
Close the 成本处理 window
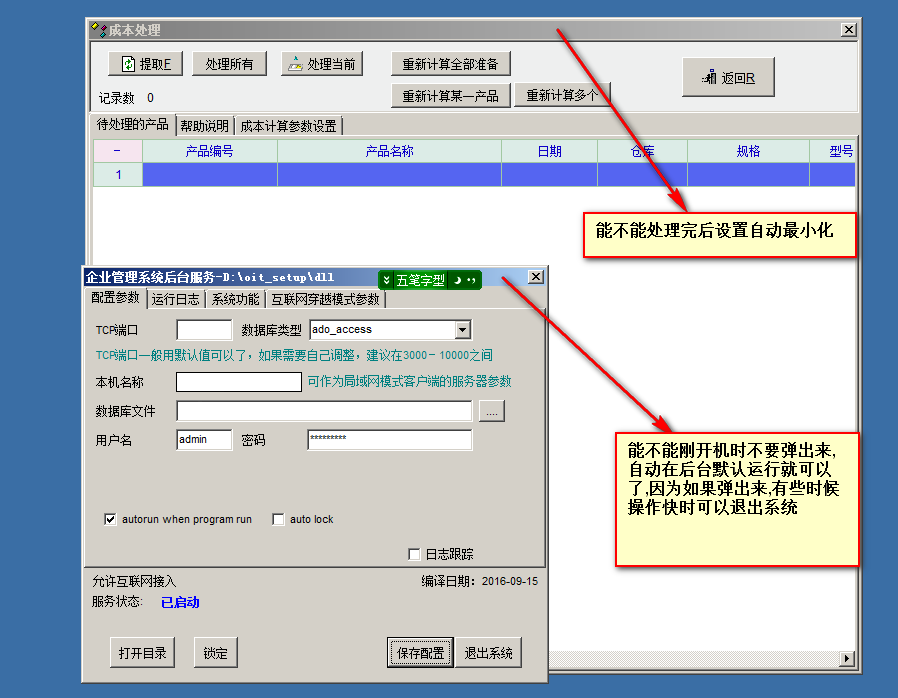coord(848,30)
